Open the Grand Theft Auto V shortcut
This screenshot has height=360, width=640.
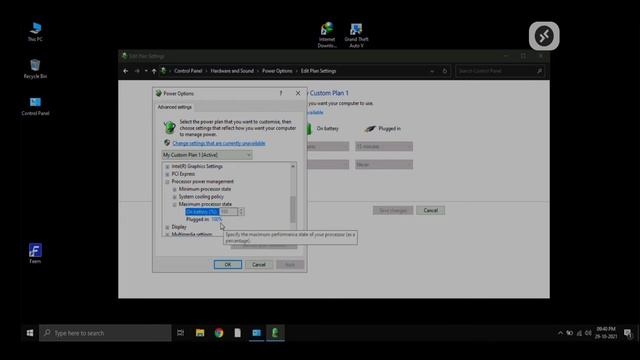coord(356,35)
